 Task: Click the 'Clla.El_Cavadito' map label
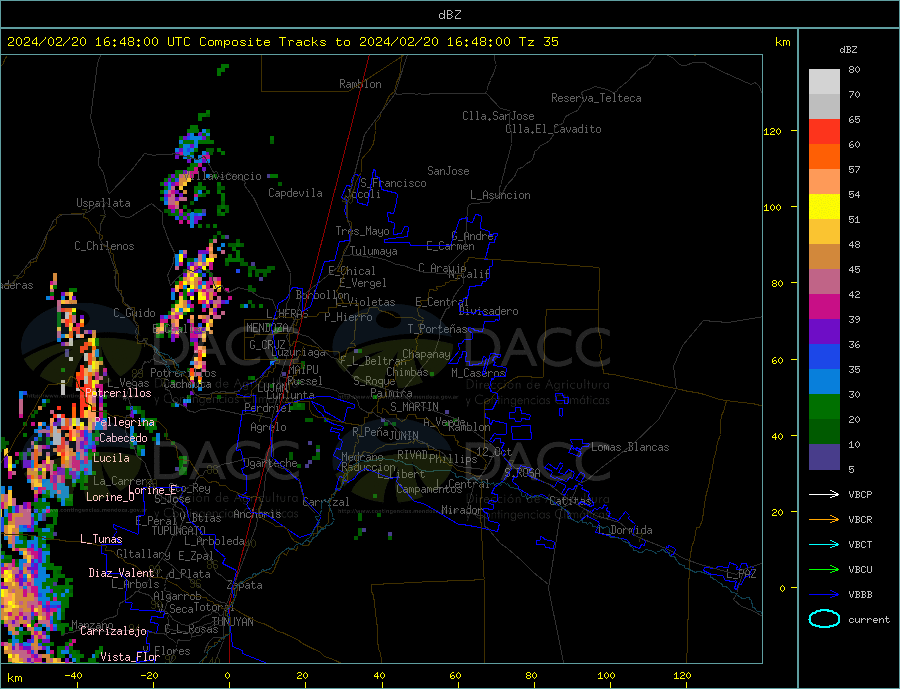(x=553, y=129)
